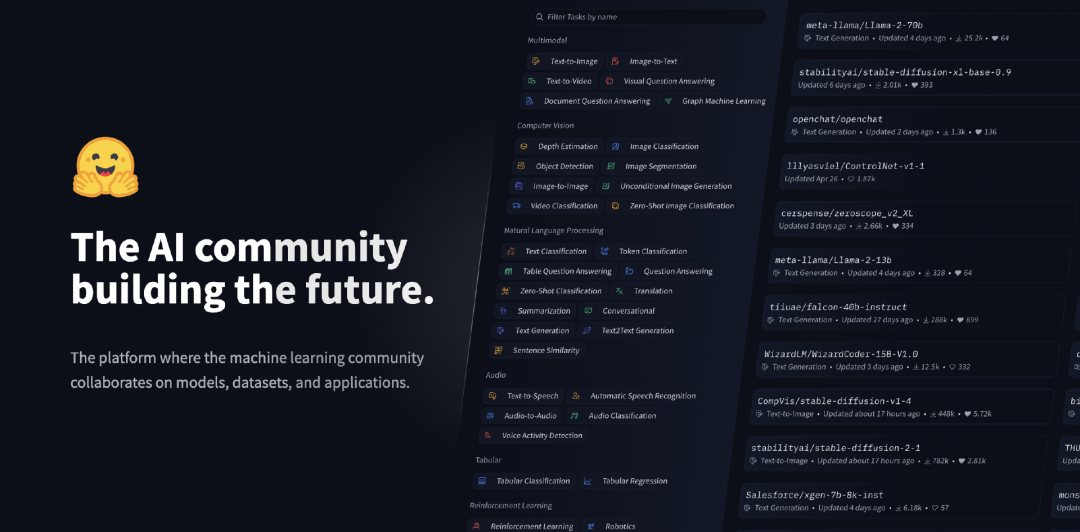Click the Image Classification icon
The width and height of the screenshot is (1080, 532).
coord(615,147)
